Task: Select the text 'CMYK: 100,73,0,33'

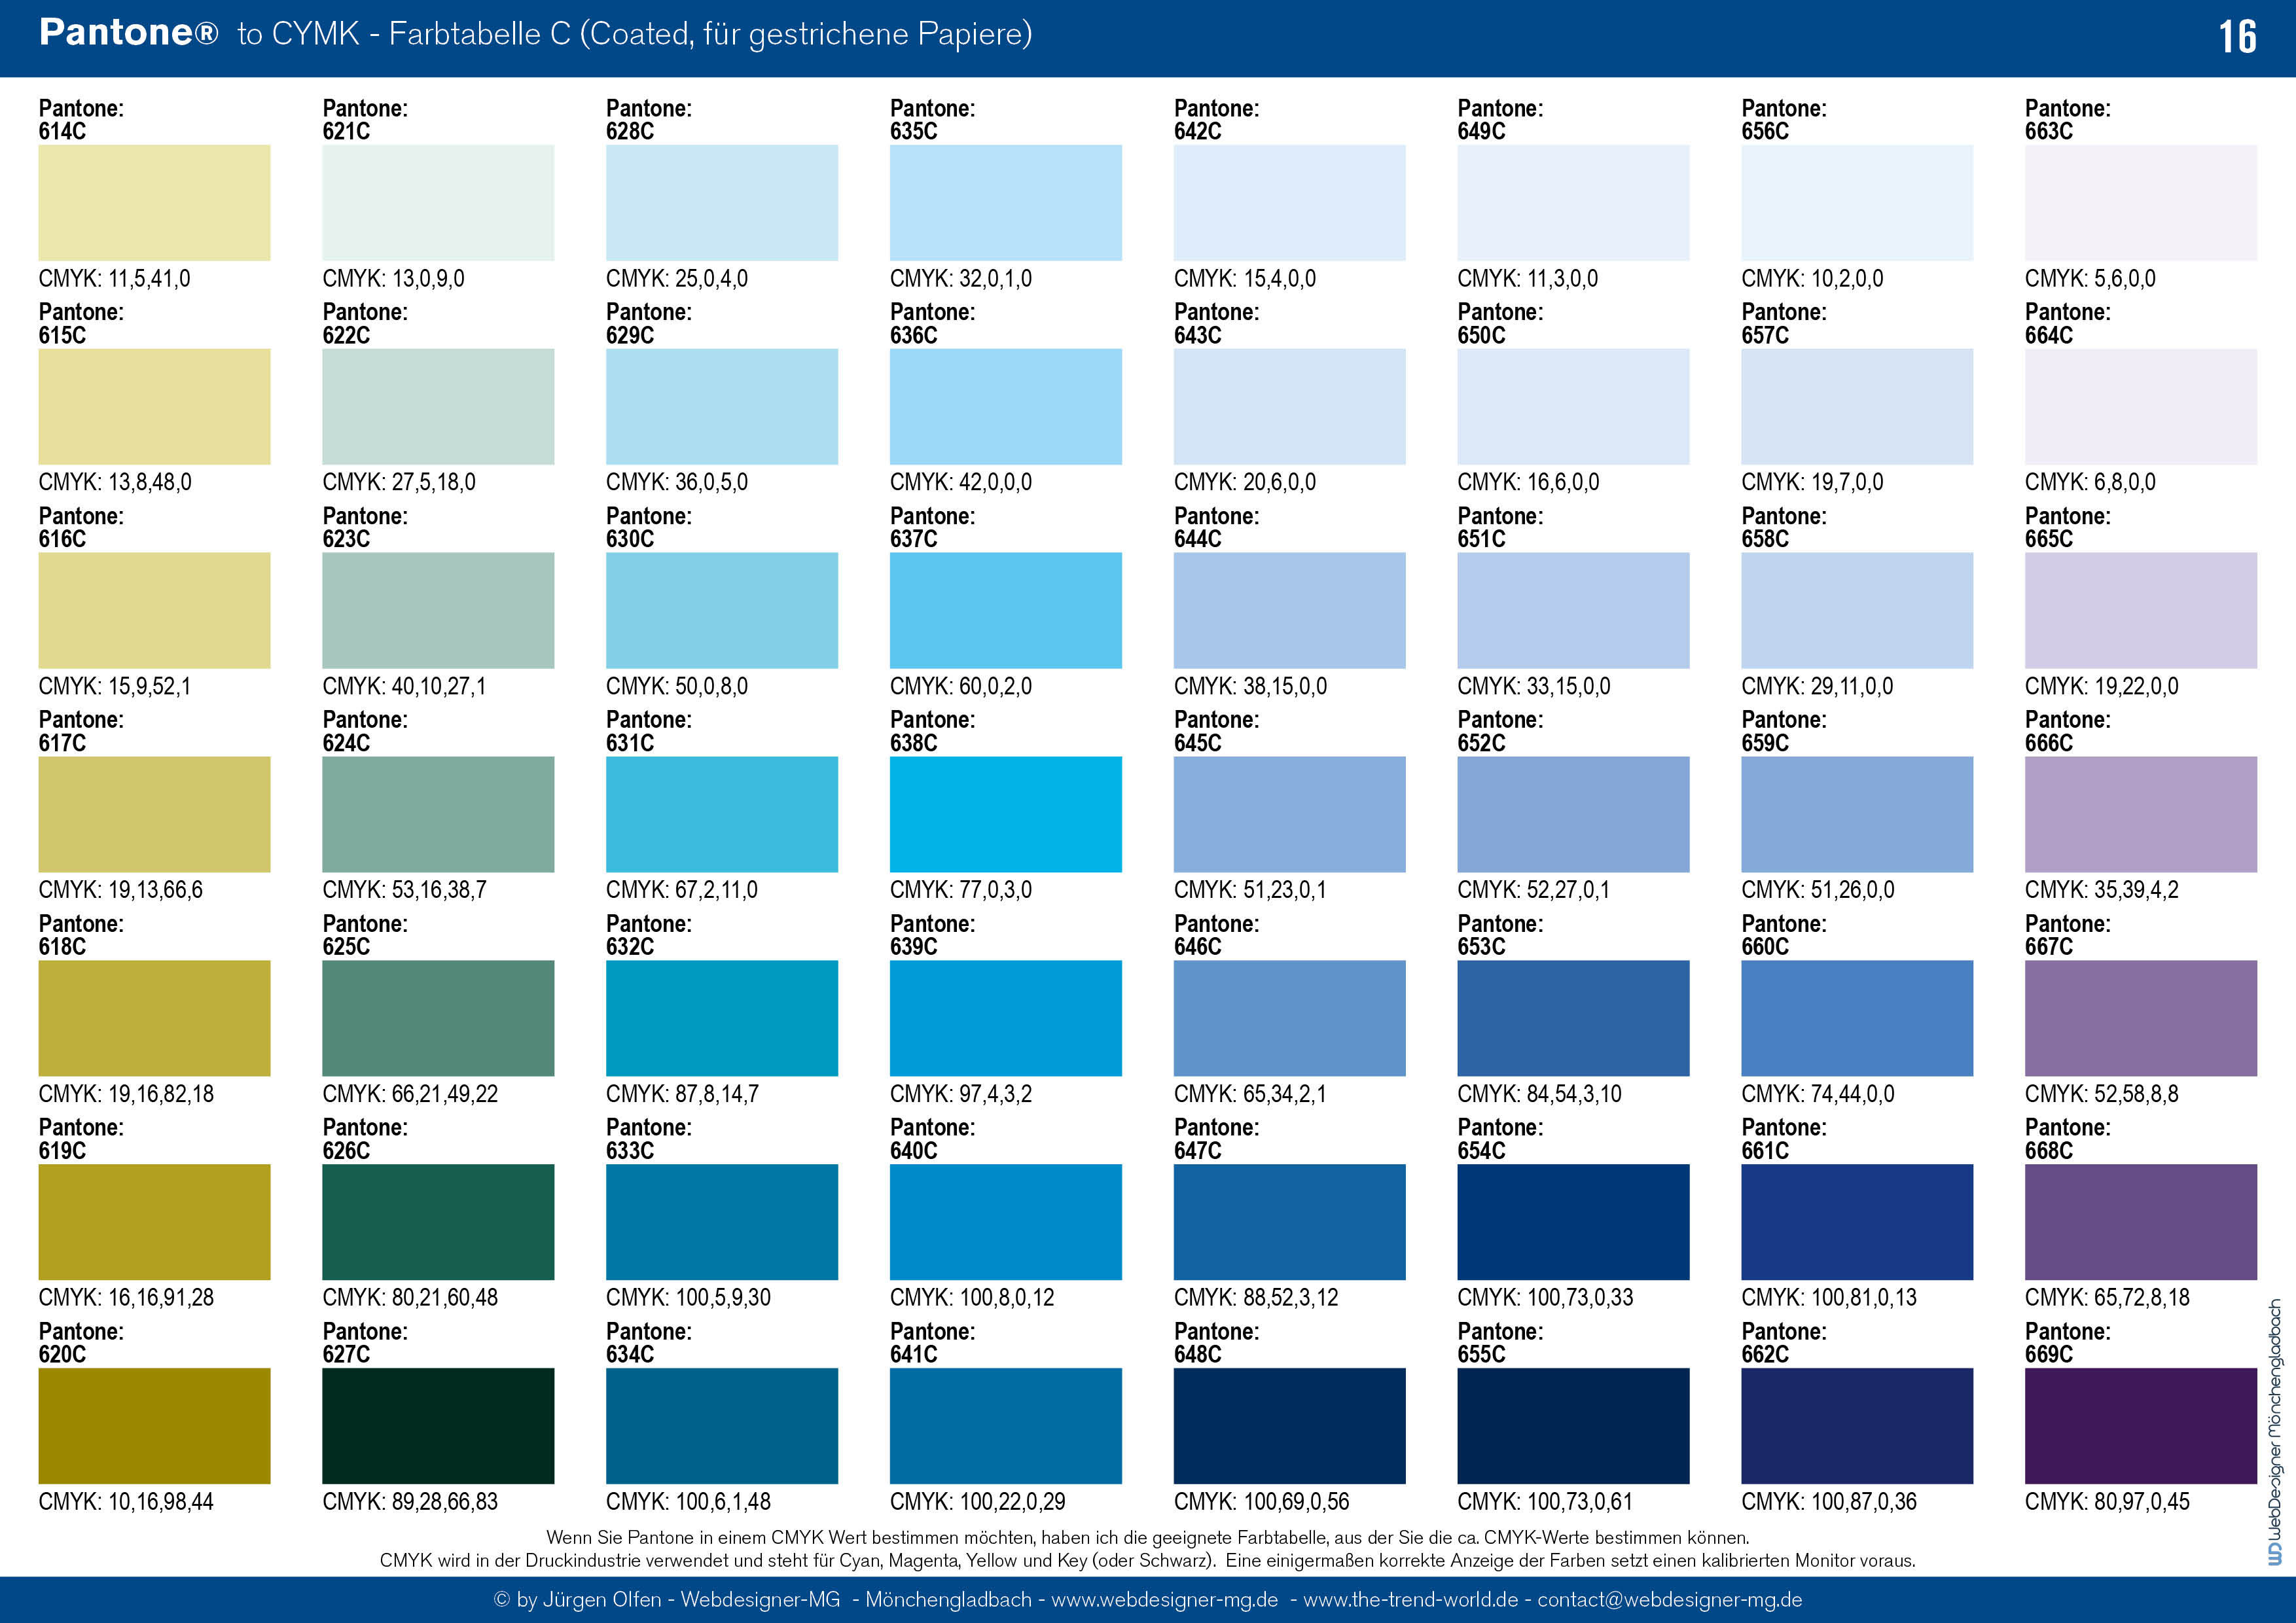Action: (1545, 1298)
